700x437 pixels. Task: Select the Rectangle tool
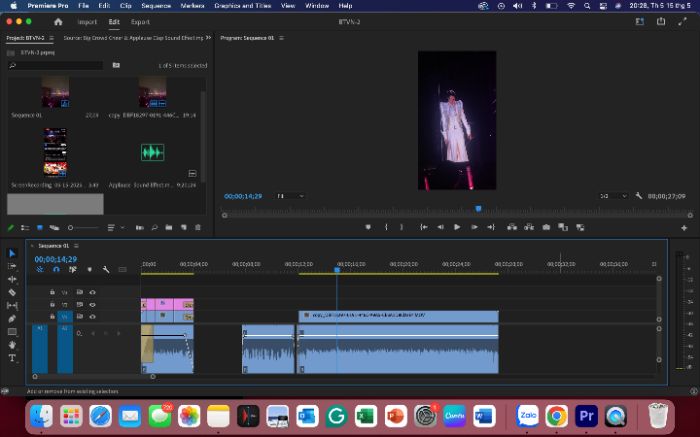(12, 332)
